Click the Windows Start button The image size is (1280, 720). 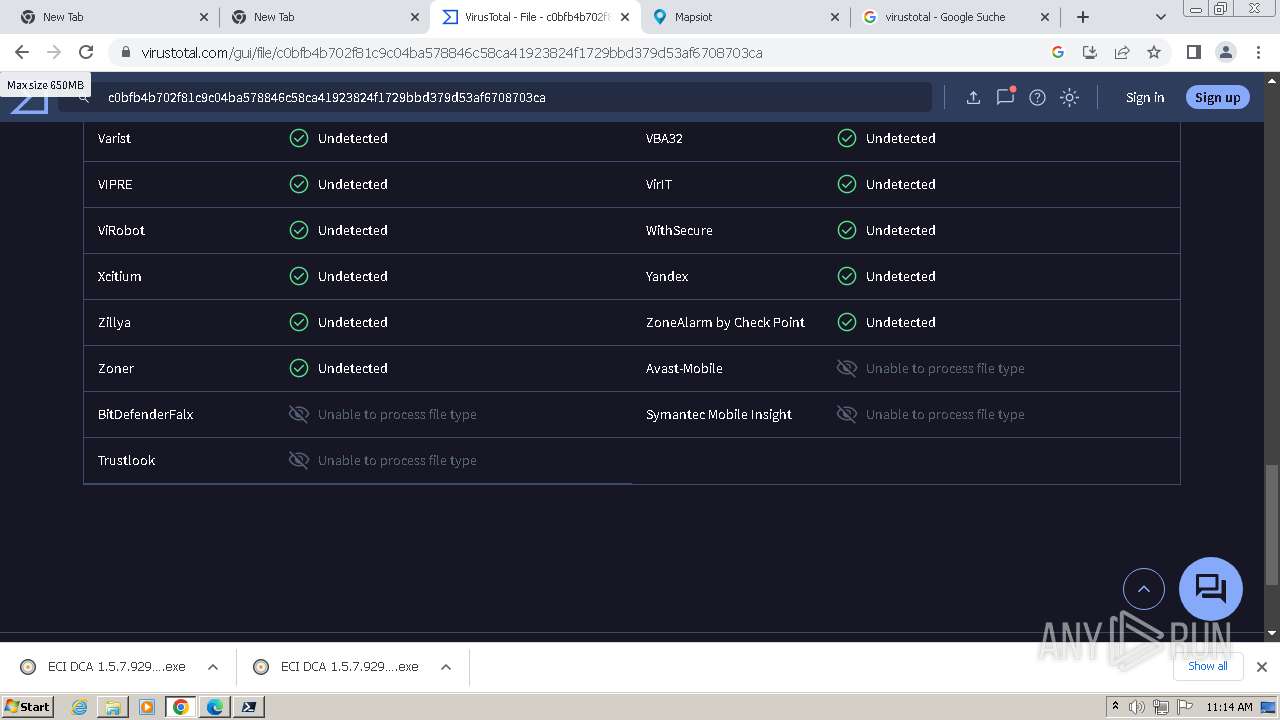tap(27, 706)
